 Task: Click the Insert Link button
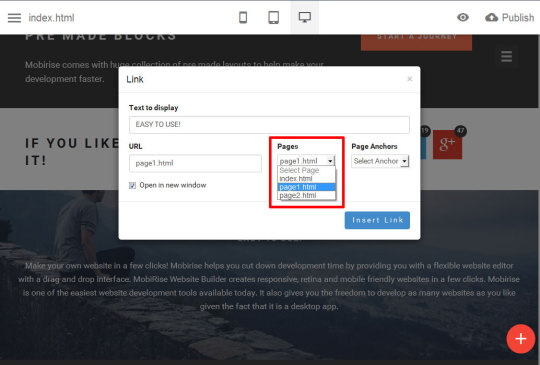click(377, 220)
